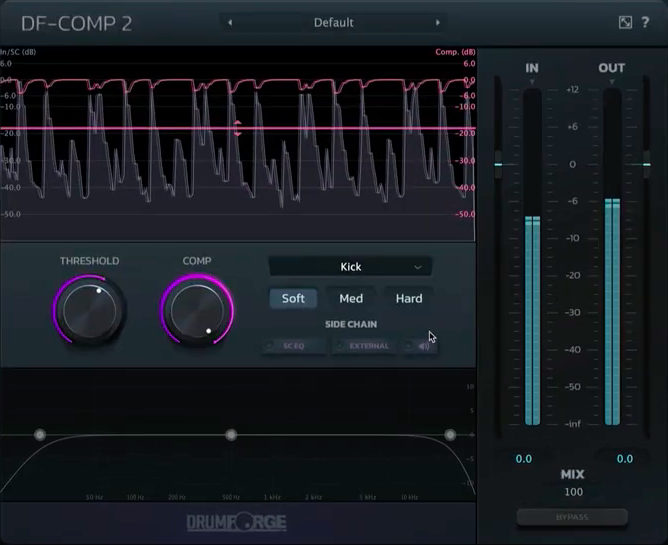Click the OUT gain fader handle
Viewport: 668px width, 545px height.
pos(647,164)
